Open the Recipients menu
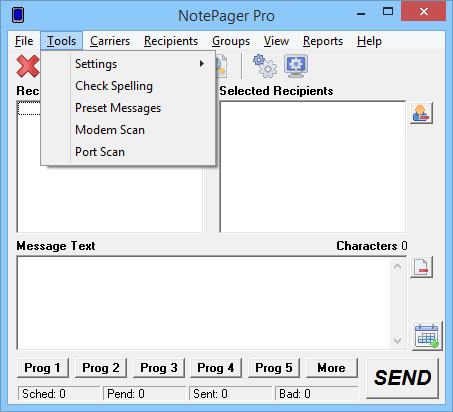The image size is (453, 412). (x=171, y=41)
